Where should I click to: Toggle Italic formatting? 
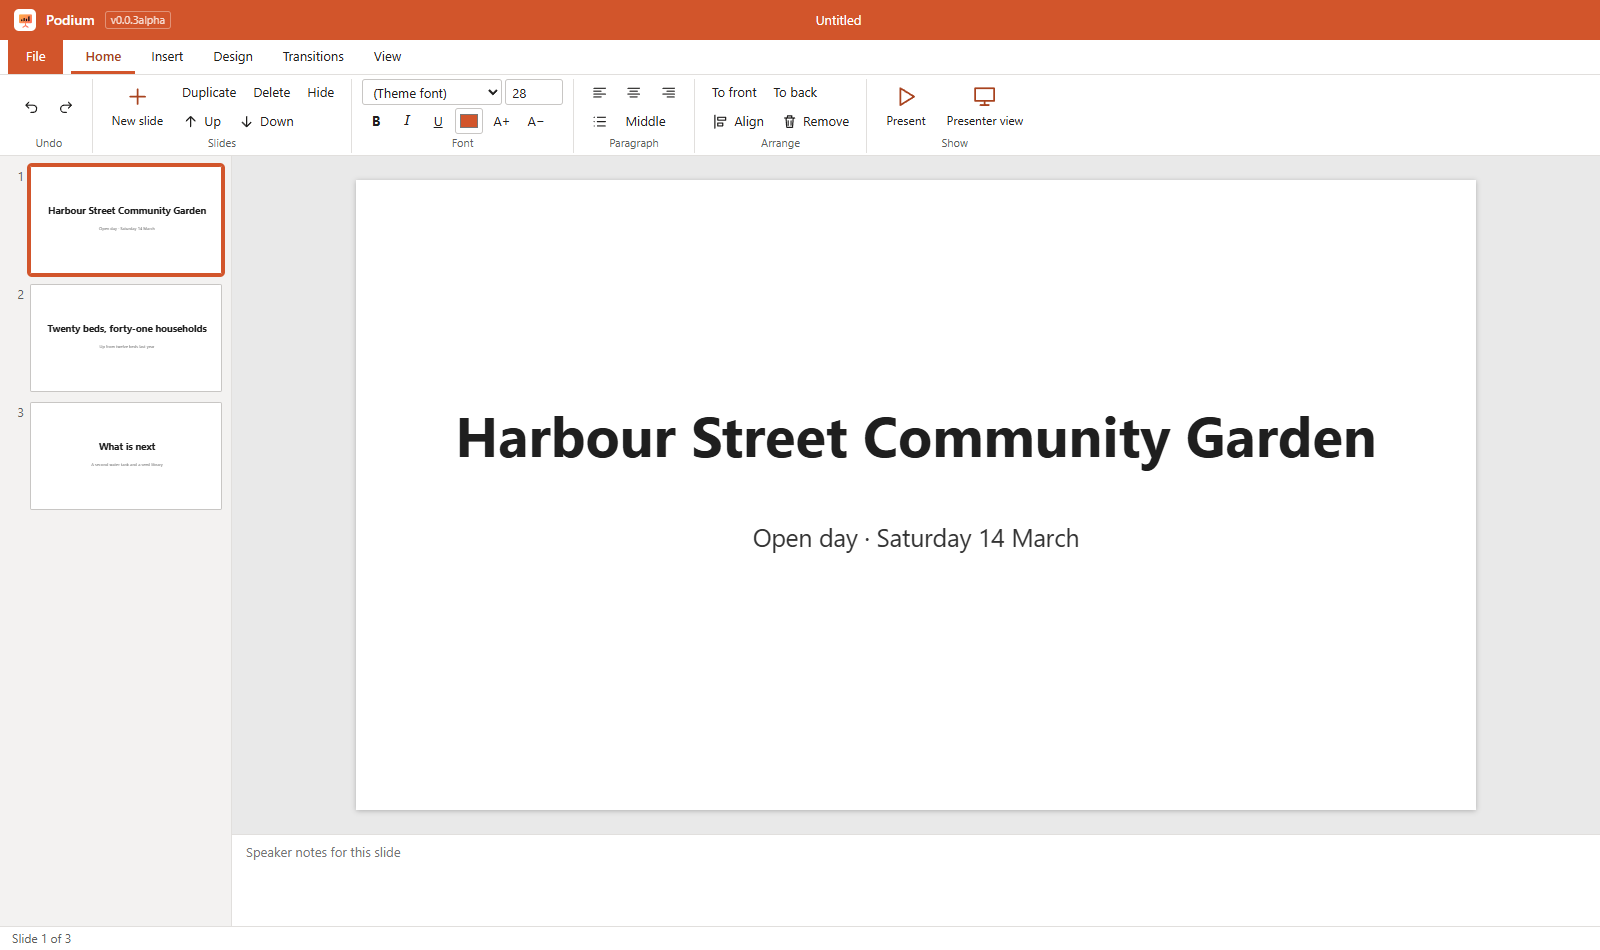[x=407, y=121]
